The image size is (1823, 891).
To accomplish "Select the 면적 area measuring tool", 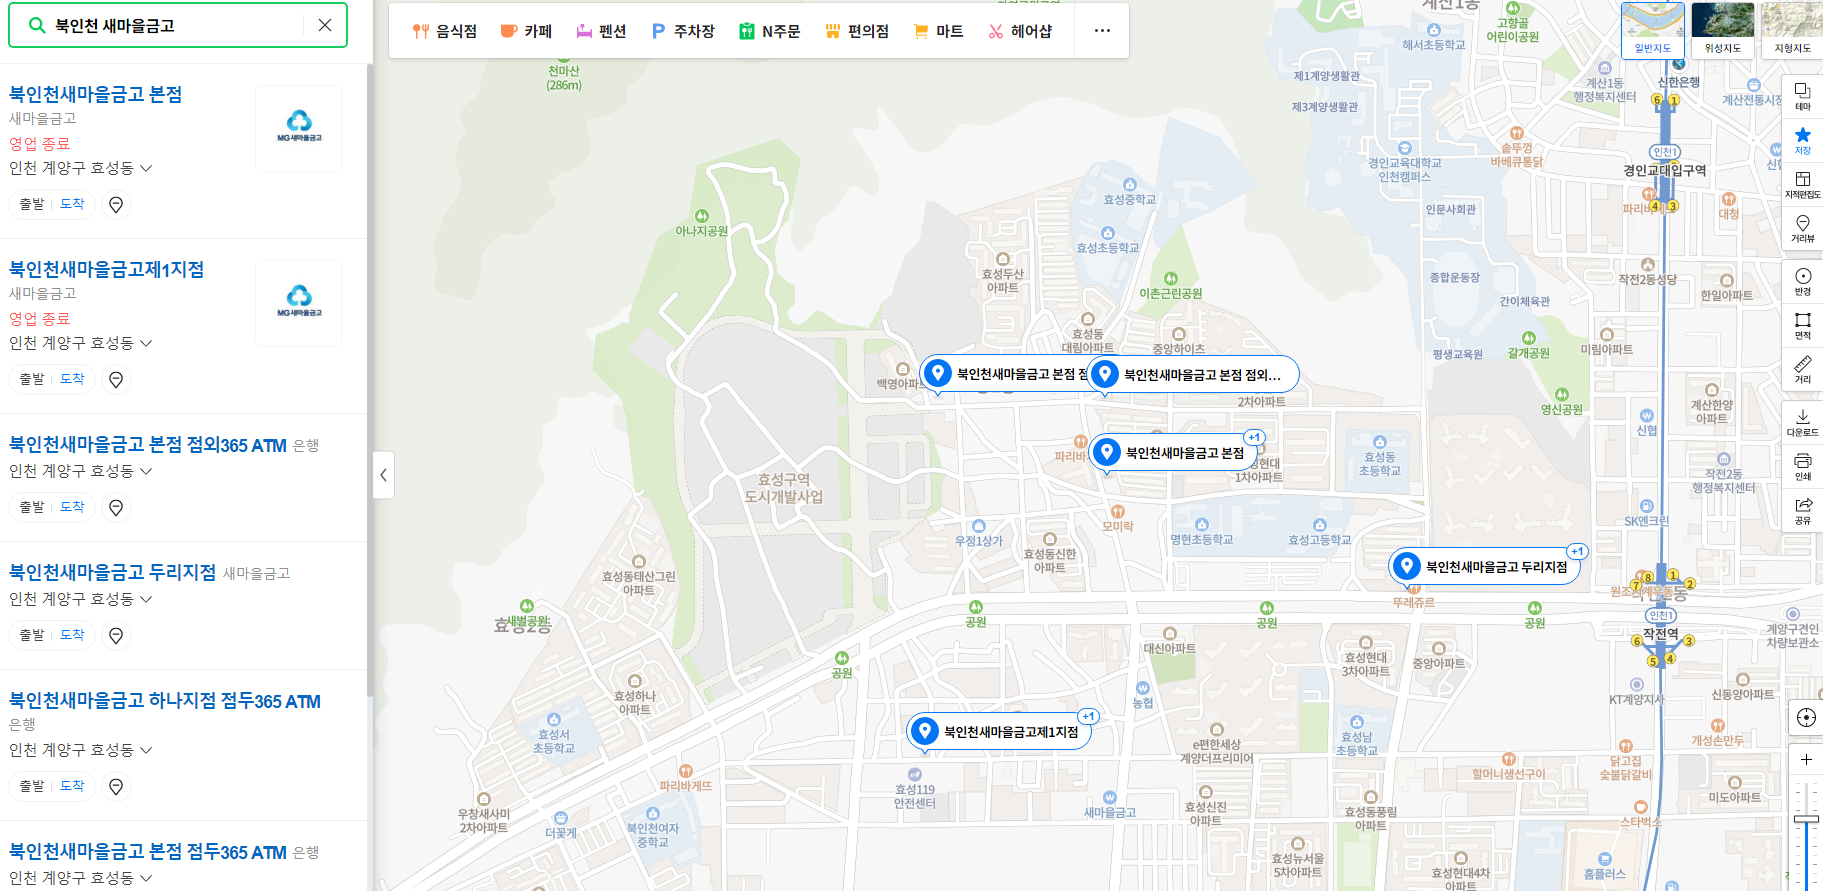I will point(1802,326).
